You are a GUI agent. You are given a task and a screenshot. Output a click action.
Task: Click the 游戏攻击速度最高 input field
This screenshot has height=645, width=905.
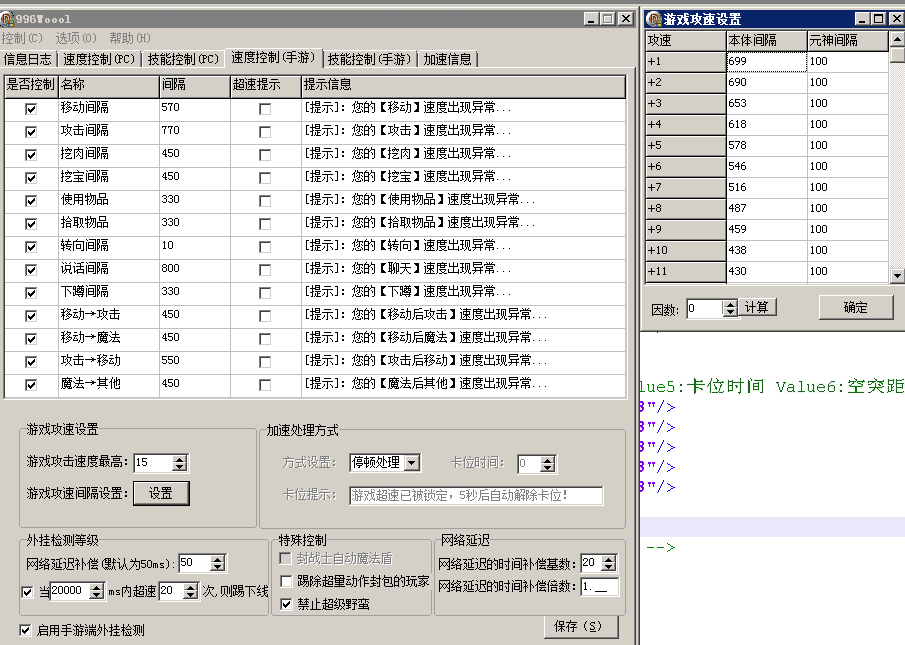[x=153, y=463]
